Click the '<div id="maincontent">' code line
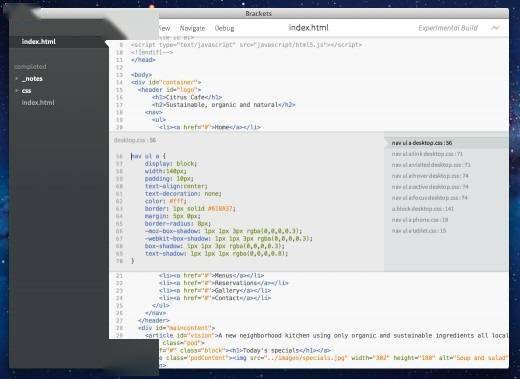The width and height of the screenshot is (520, 379). [176, 328]
